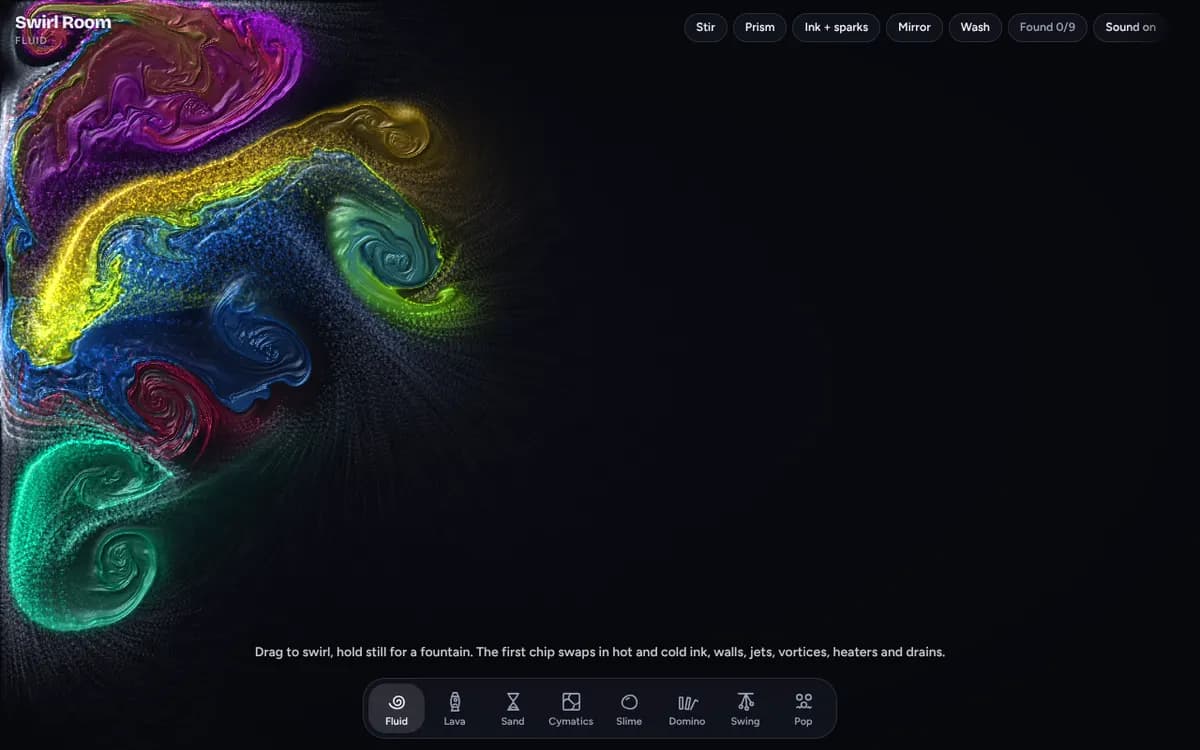Select the Pop bubbles mode

coord(803,709)
